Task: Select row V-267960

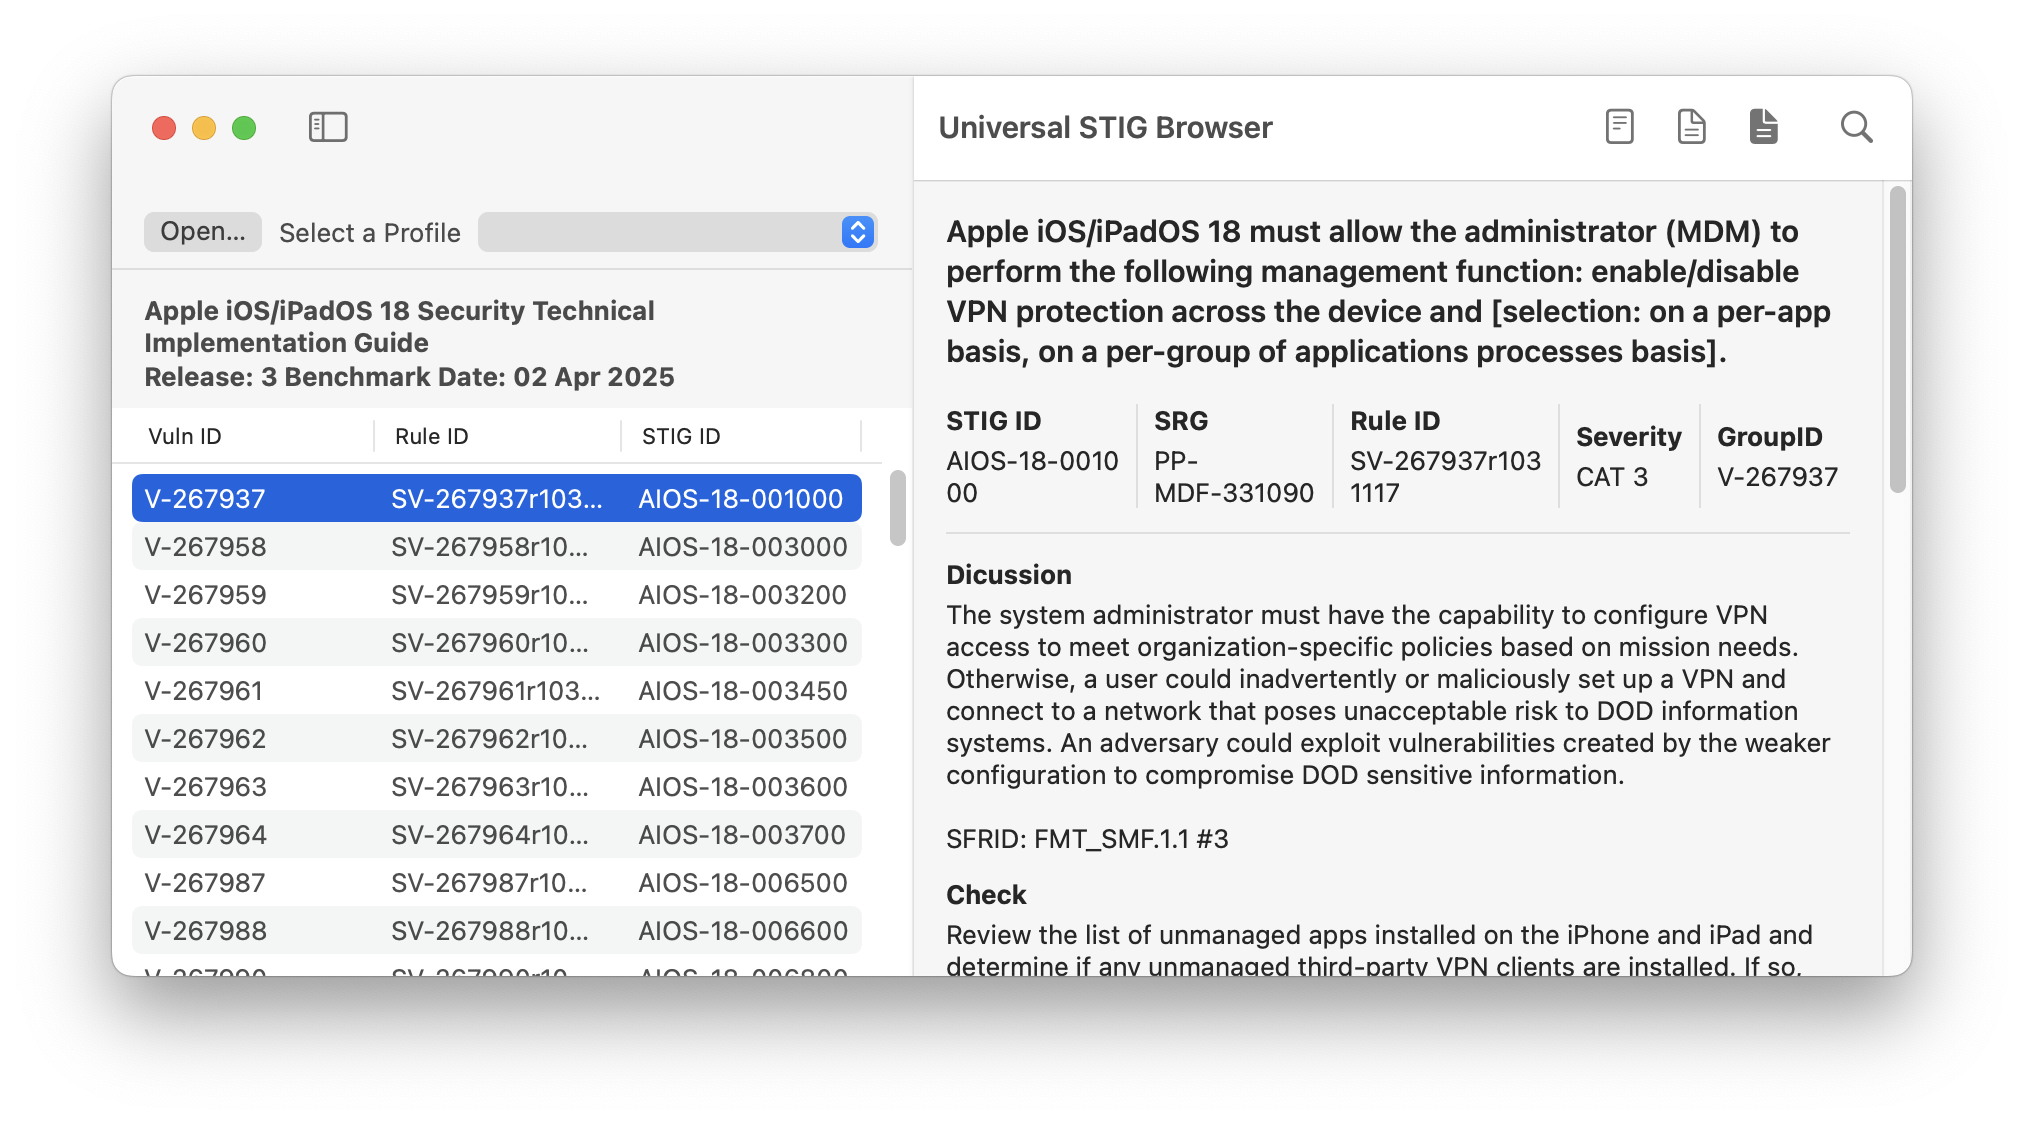Action: [x=496, y=642]
